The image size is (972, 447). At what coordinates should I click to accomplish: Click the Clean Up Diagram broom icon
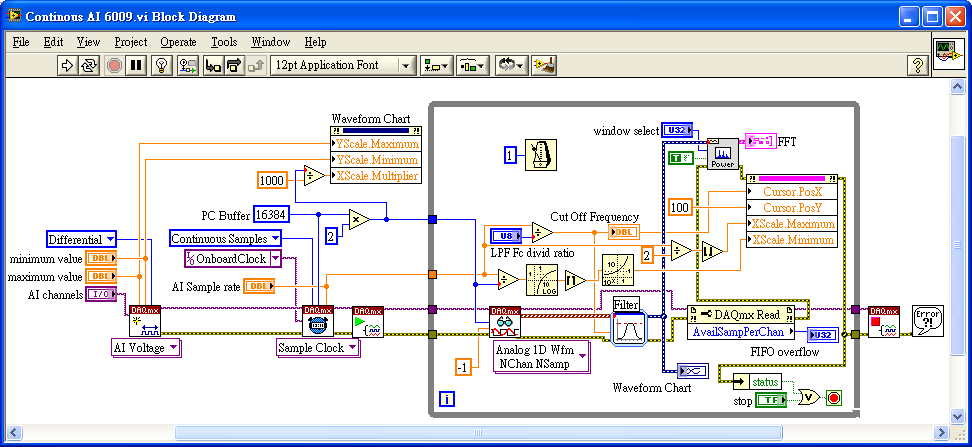[x=545, y=65]
